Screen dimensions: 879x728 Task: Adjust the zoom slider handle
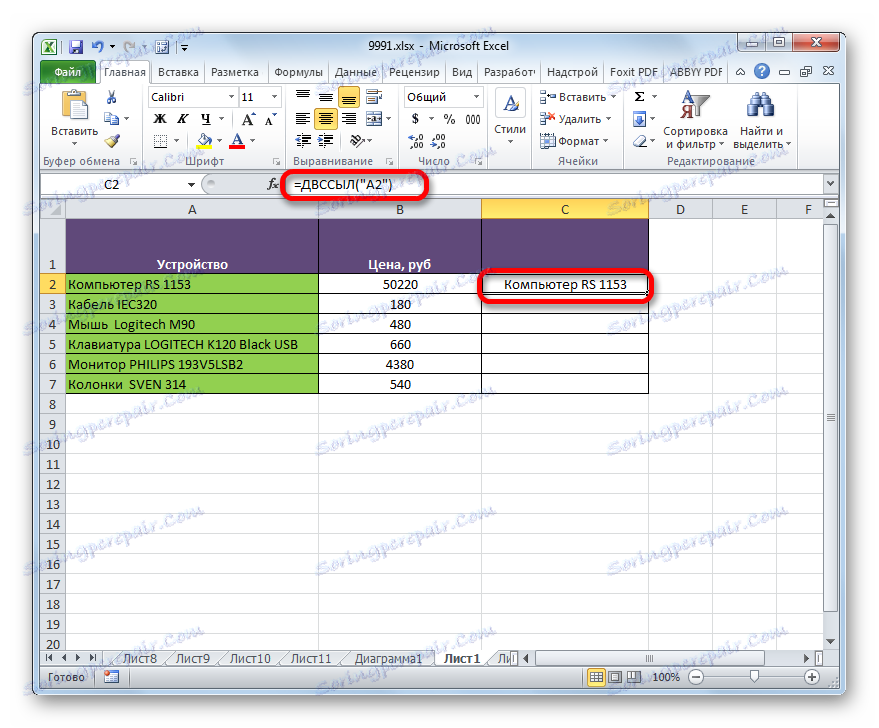click(x=753, y=677)
